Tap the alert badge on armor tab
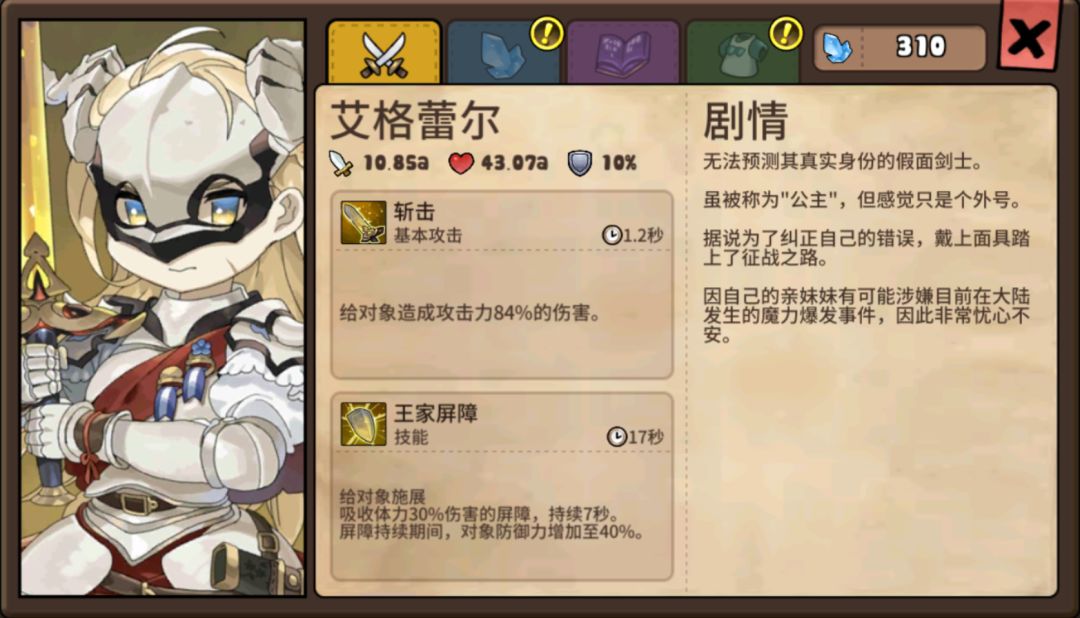Image resolution: width=1080 pixels, height=618 pixels. (x=786, y=32)
